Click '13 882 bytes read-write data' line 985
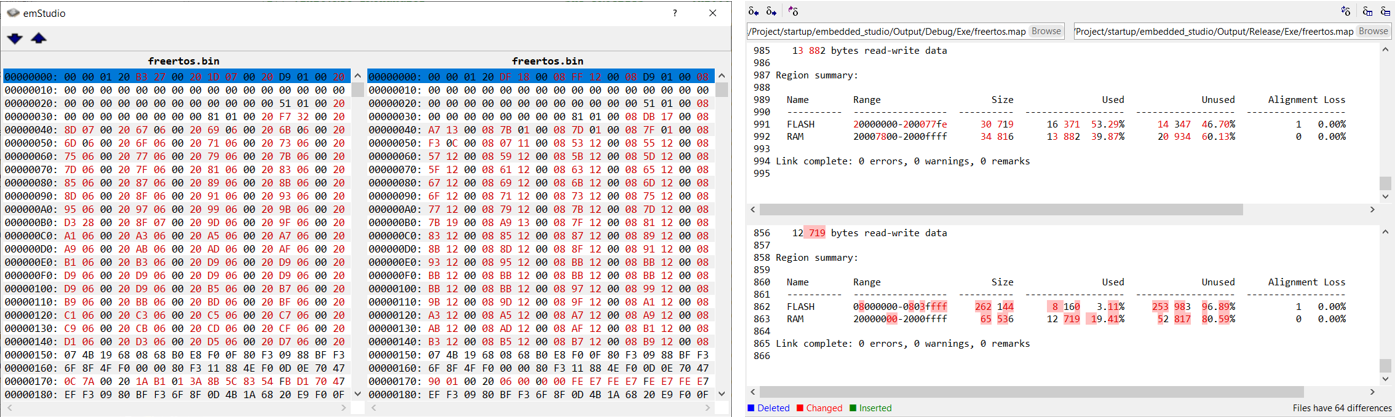The image size is (1399, 417). click(x=869, y=50)
